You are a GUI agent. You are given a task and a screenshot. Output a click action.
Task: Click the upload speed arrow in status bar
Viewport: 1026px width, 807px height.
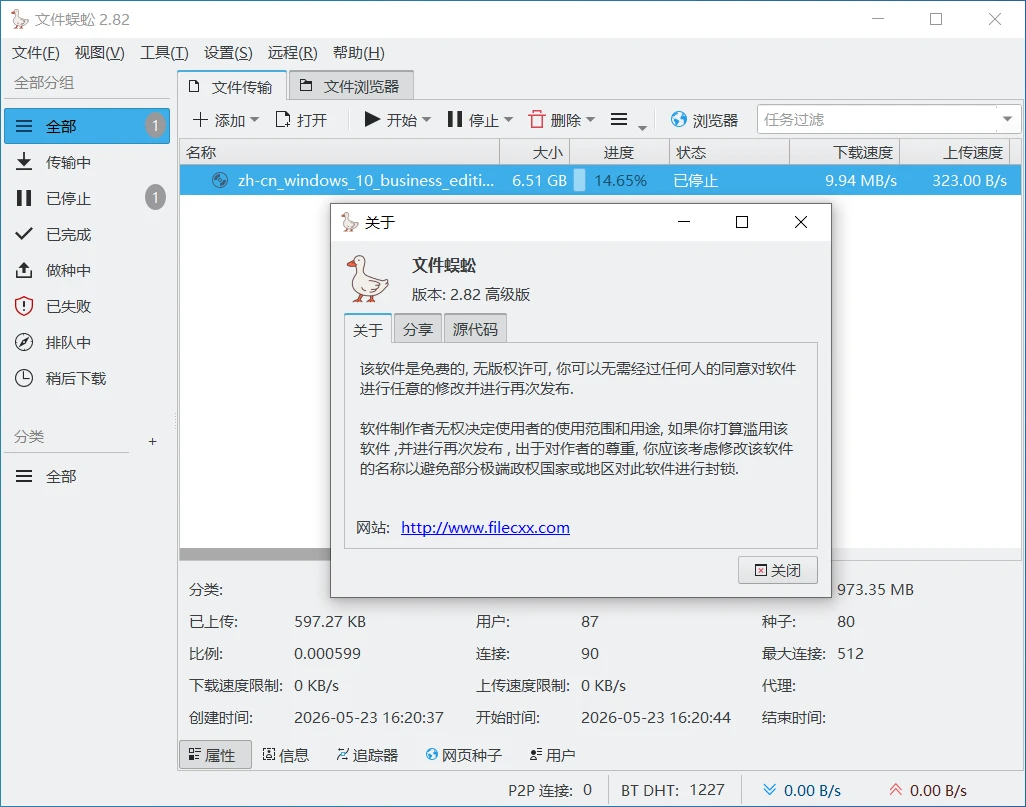click(x=895, y=790)
